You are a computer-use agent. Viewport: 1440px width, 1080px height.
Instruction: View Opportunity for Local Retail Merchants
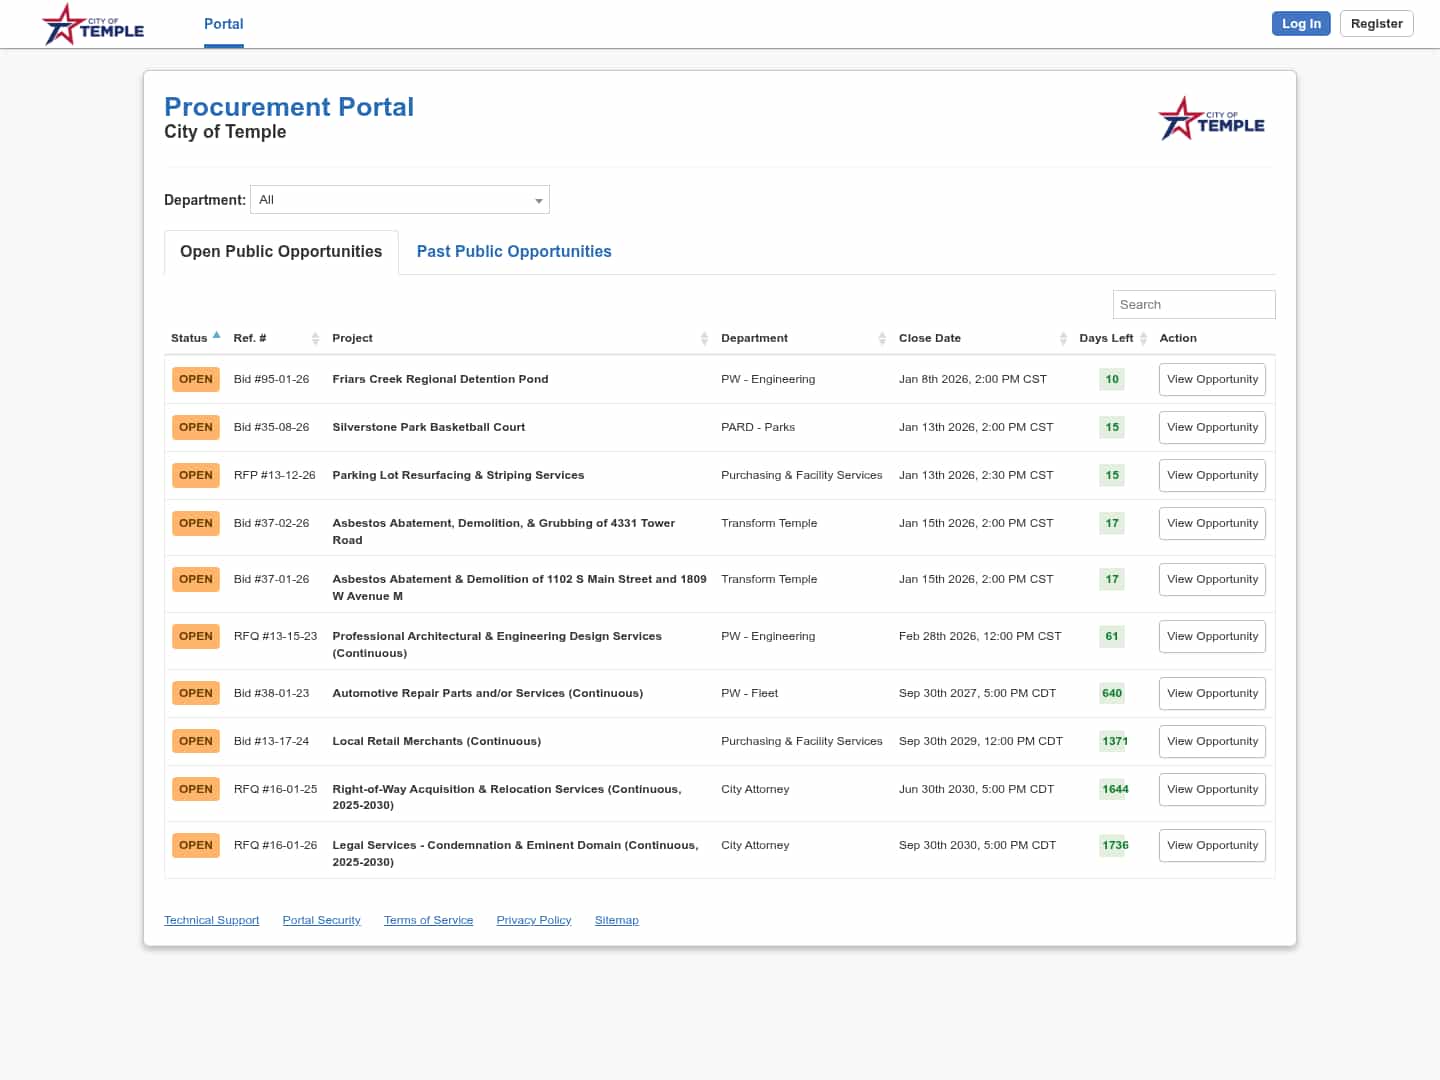coord(1212,742)
